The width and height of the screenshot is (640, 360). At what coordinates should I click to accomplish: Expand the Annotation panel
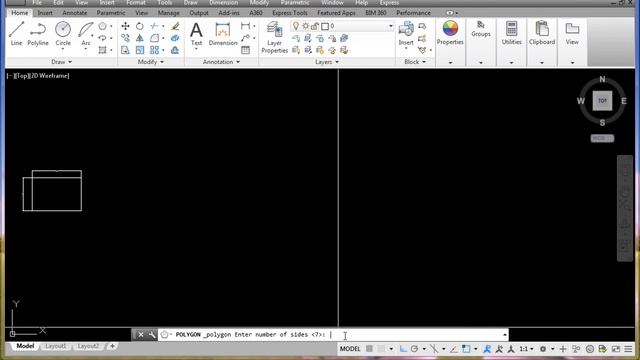pyautogui.click(x=221, y=62)
